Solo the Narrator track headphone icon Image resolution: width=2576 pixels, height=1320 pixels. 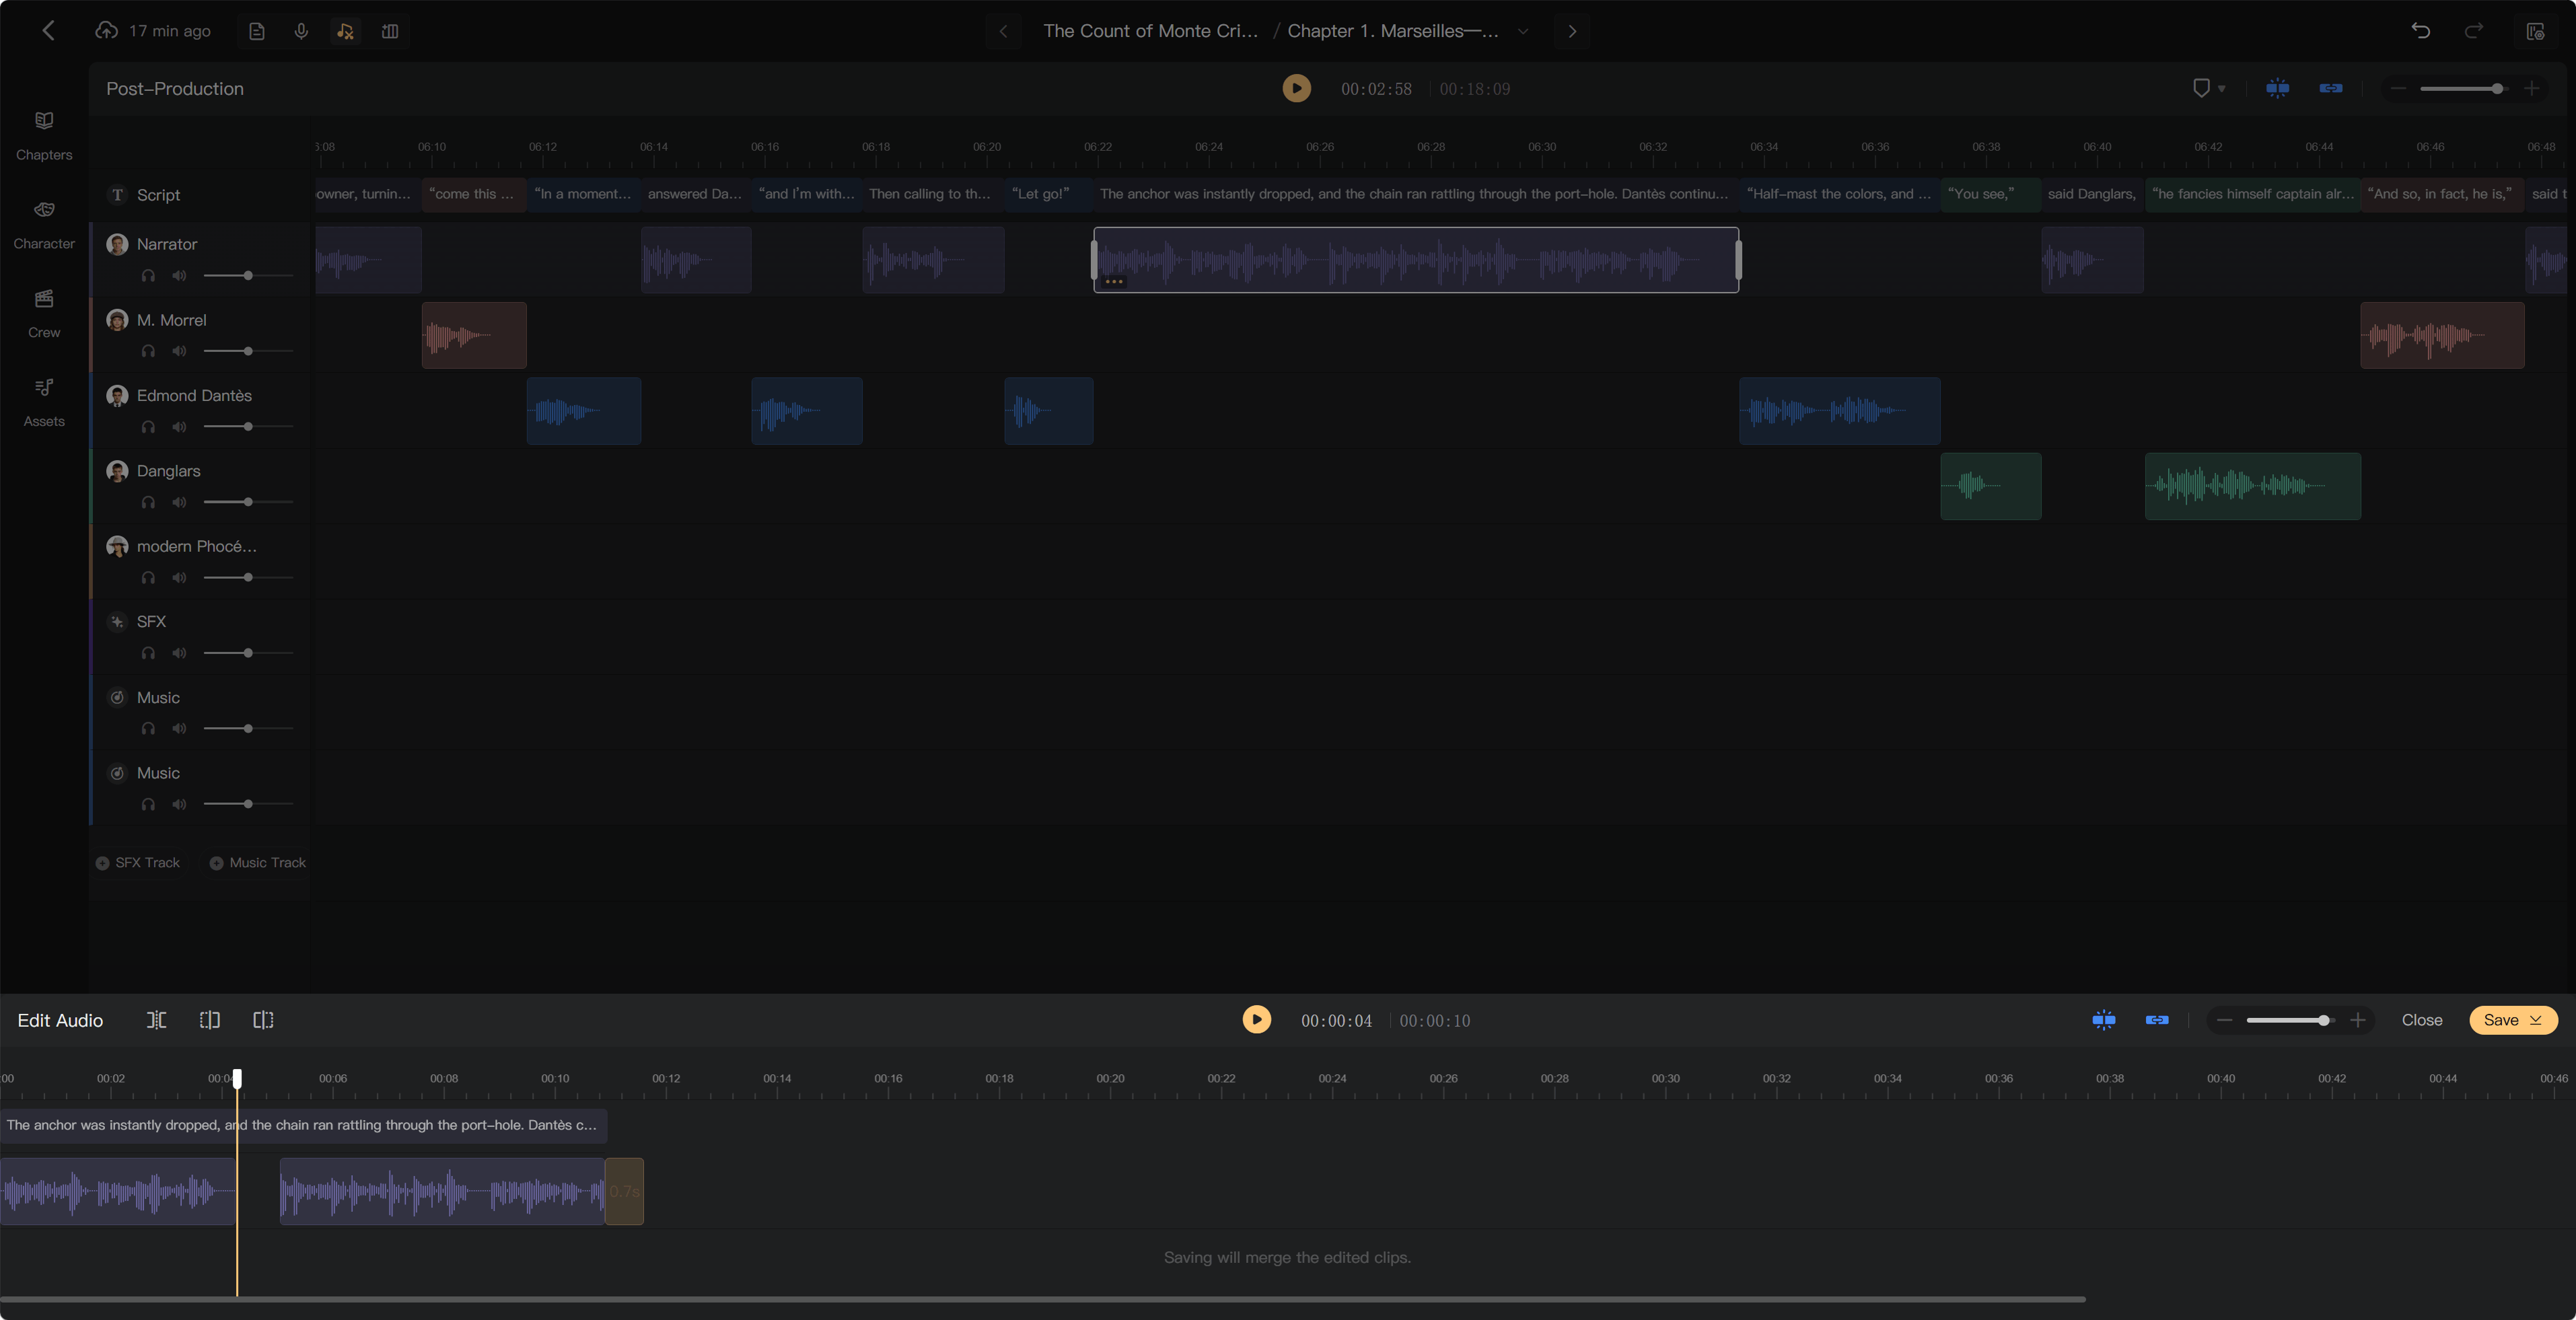tap(148, 276)
